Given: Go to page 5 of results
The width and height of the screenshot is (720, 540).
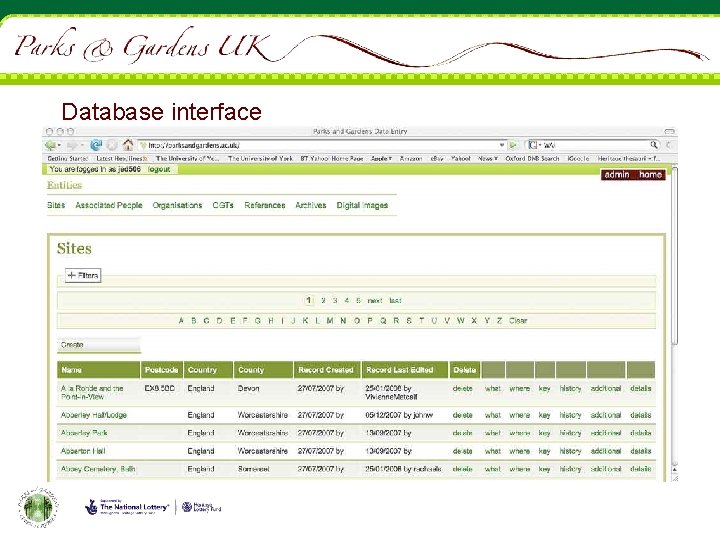Looking at the screenshot, I should [x=359, y=301].
